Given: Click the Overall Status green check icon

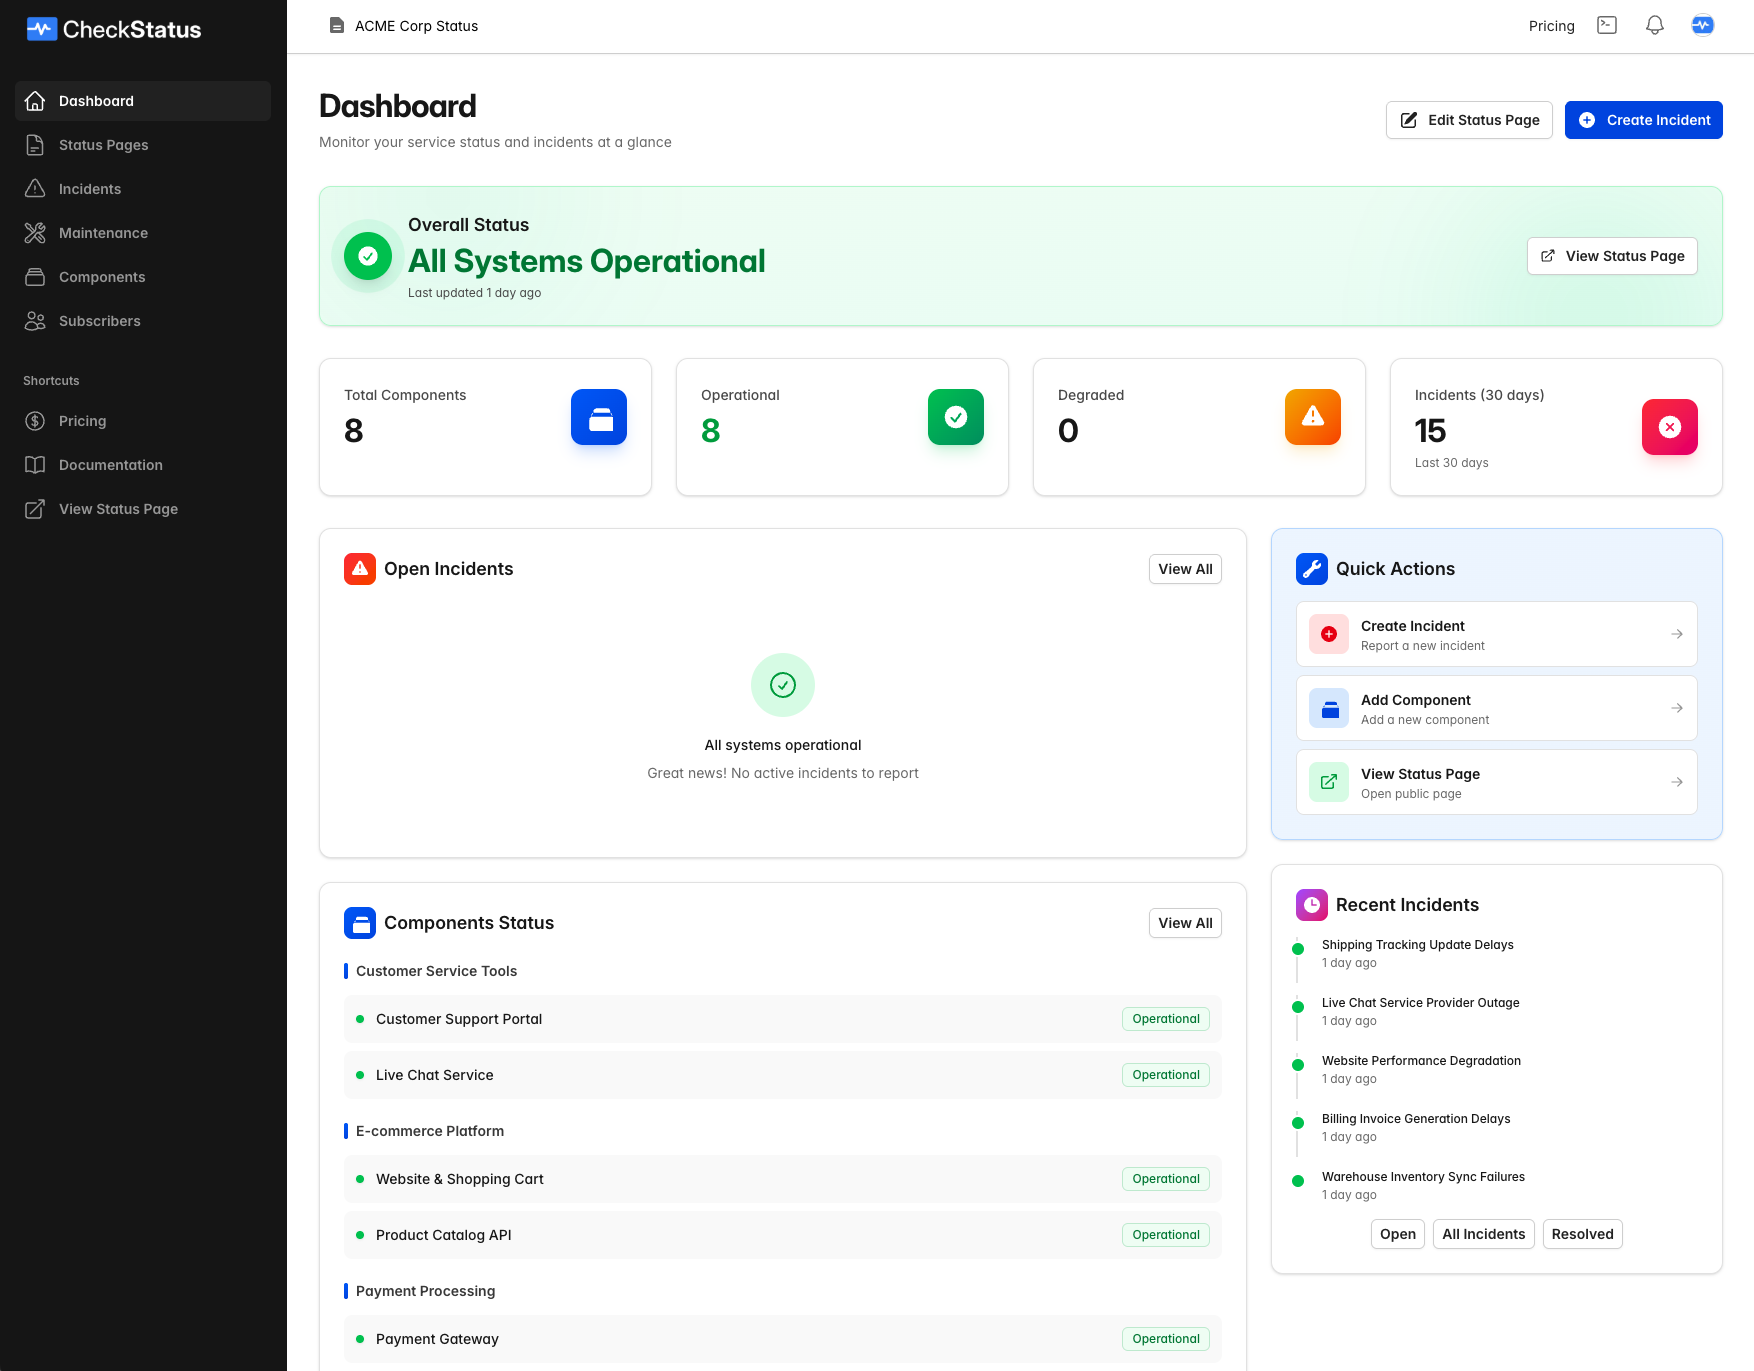Looking at the screenshot, I should point(368,256).
